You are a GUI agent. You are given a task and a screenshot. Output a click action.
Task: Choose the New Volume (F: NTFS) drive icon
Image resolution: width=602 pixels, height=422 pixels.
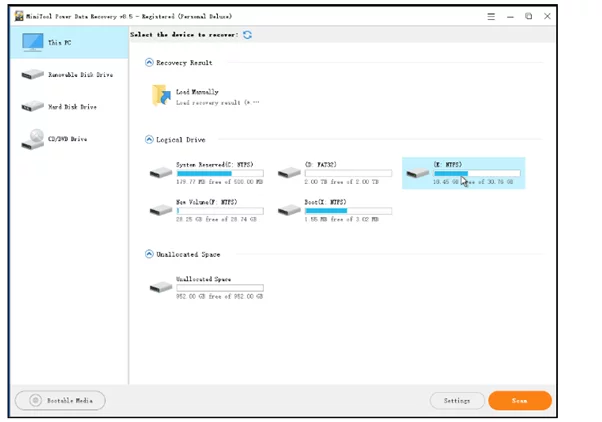pos(160,210)
